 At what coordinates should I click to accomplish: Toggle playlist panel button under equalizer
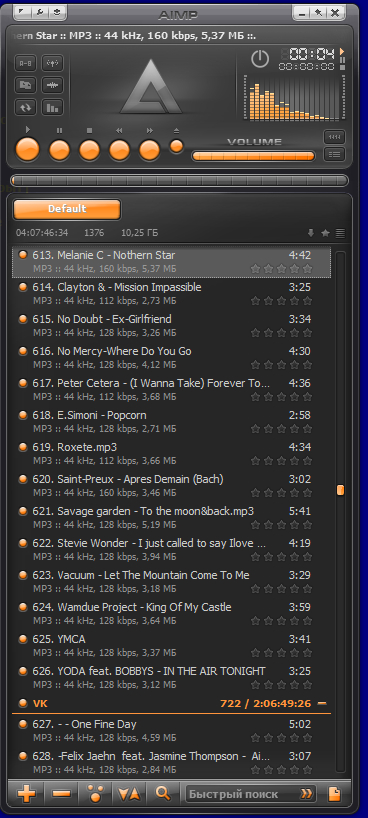click(x=334, y=154)
